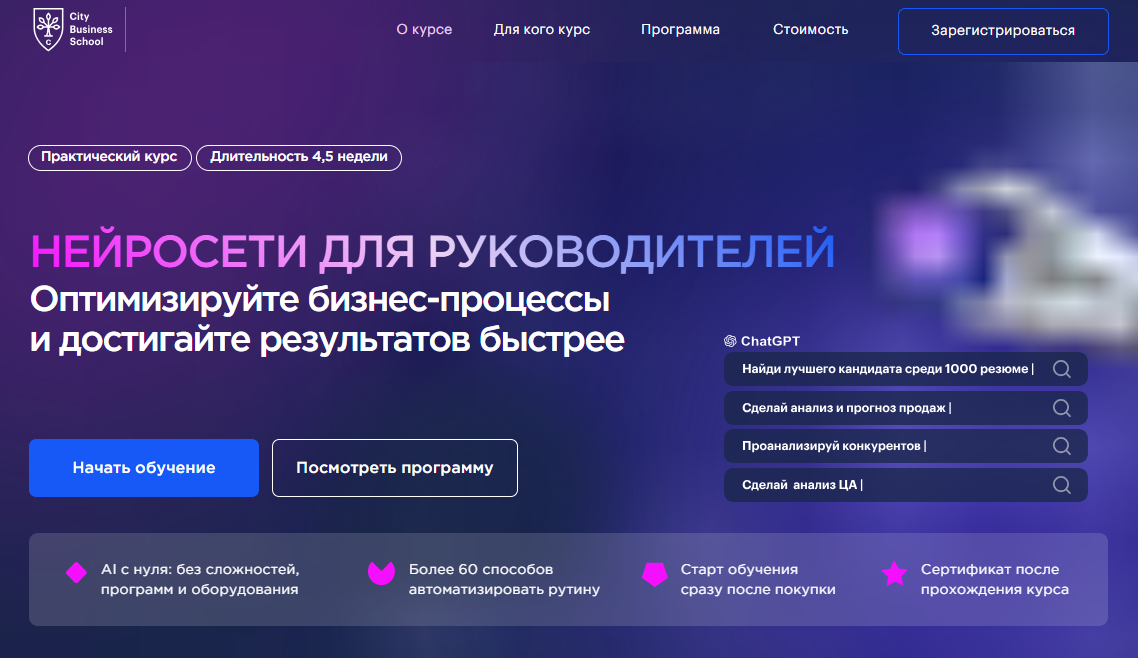The height and width of the screenshot is (658, 1138).
Task: Click the 'Посмотреть программу' button
Action: pos(395,468)
